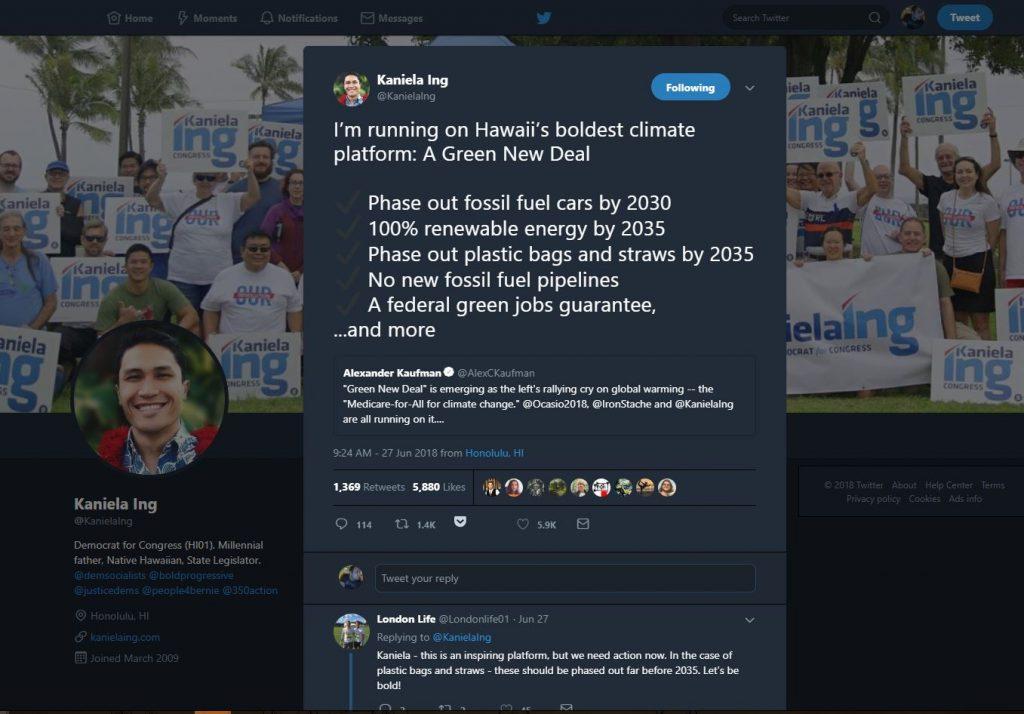Send tweet via direct message envelope
Image resolution: width=1024 pixels, height=714 pixels.
click(x=583, y=524)
